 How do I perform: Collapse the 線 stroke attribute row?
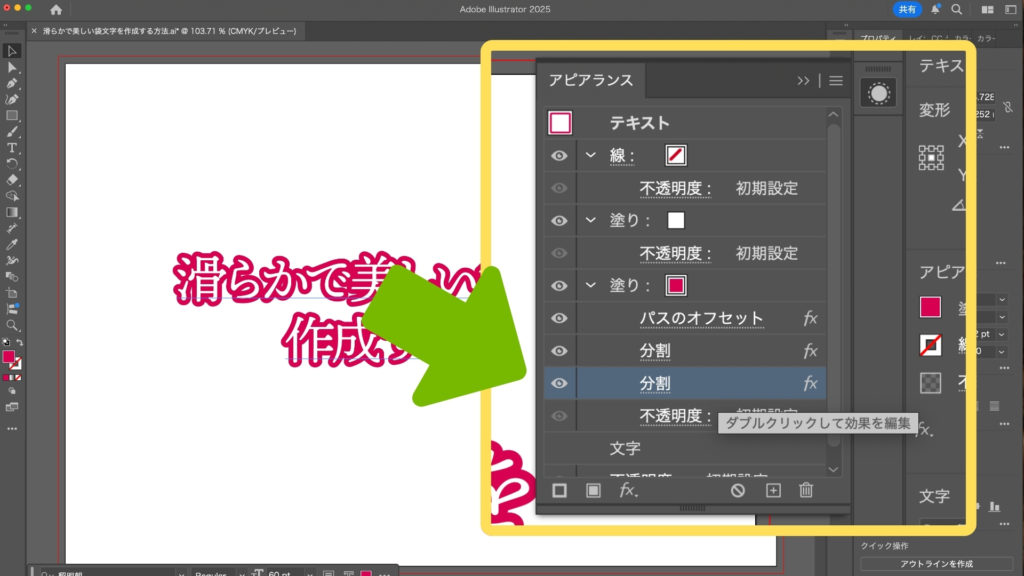[591, 155]
